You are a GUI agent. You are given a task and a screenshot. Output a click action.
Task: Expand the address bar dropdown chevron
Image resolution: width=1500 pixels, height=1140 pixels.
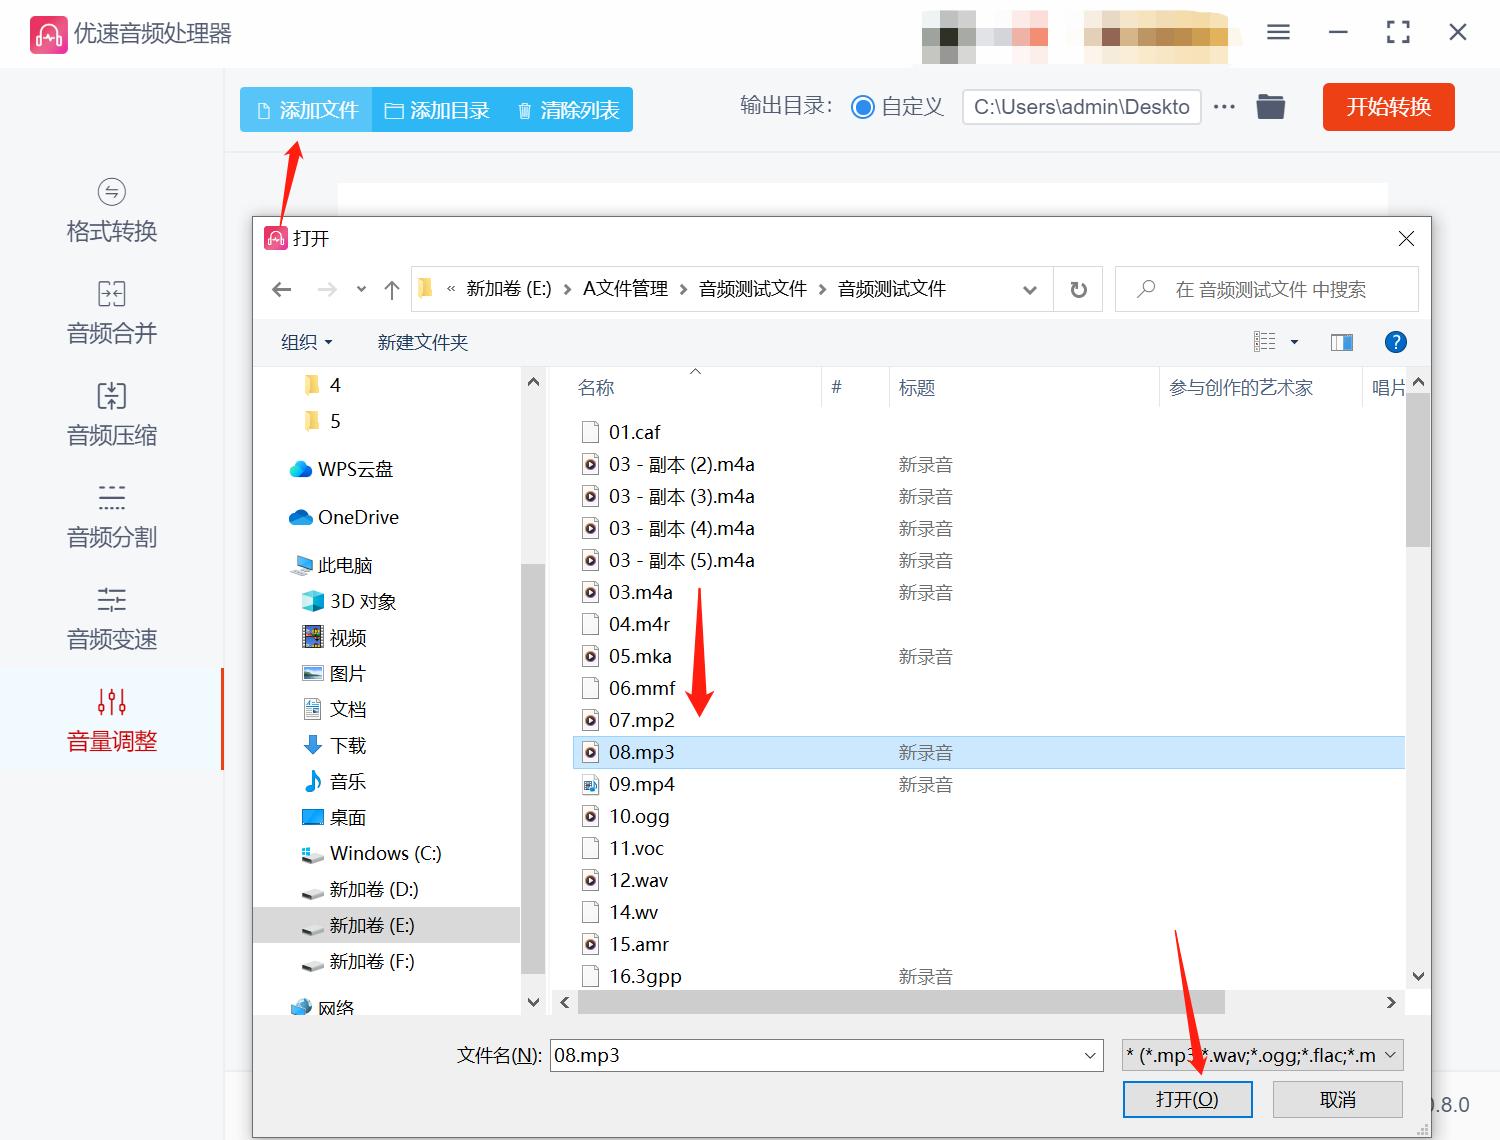pos(1029,289)
